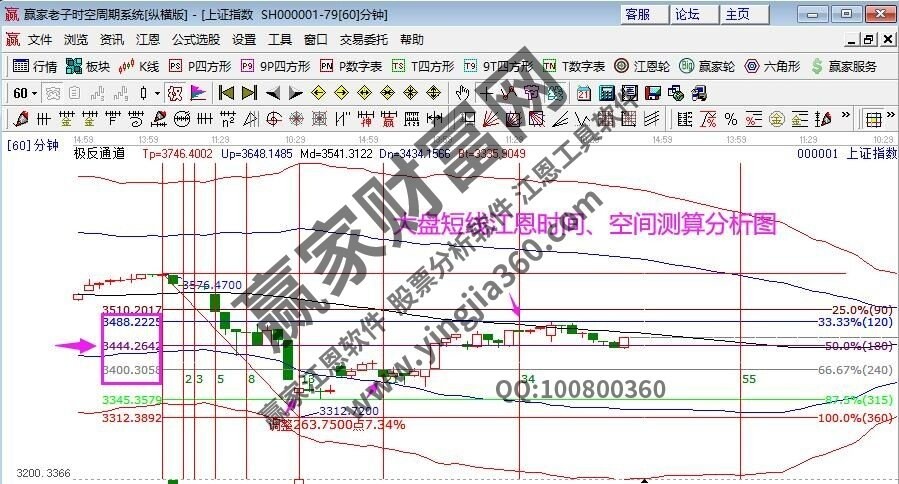Expand the candlestick style dropdown arrow

(157, 93)
